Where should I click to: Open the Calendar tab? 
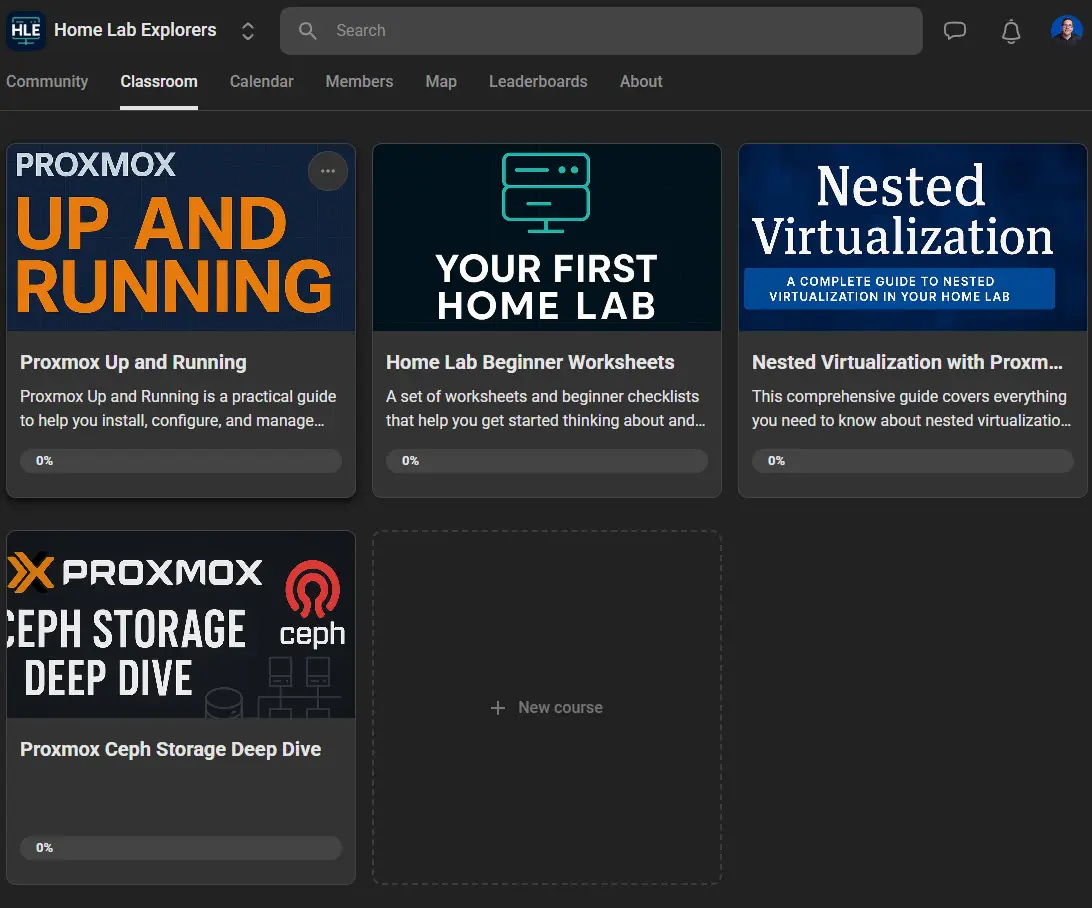[x=261, y=81]
